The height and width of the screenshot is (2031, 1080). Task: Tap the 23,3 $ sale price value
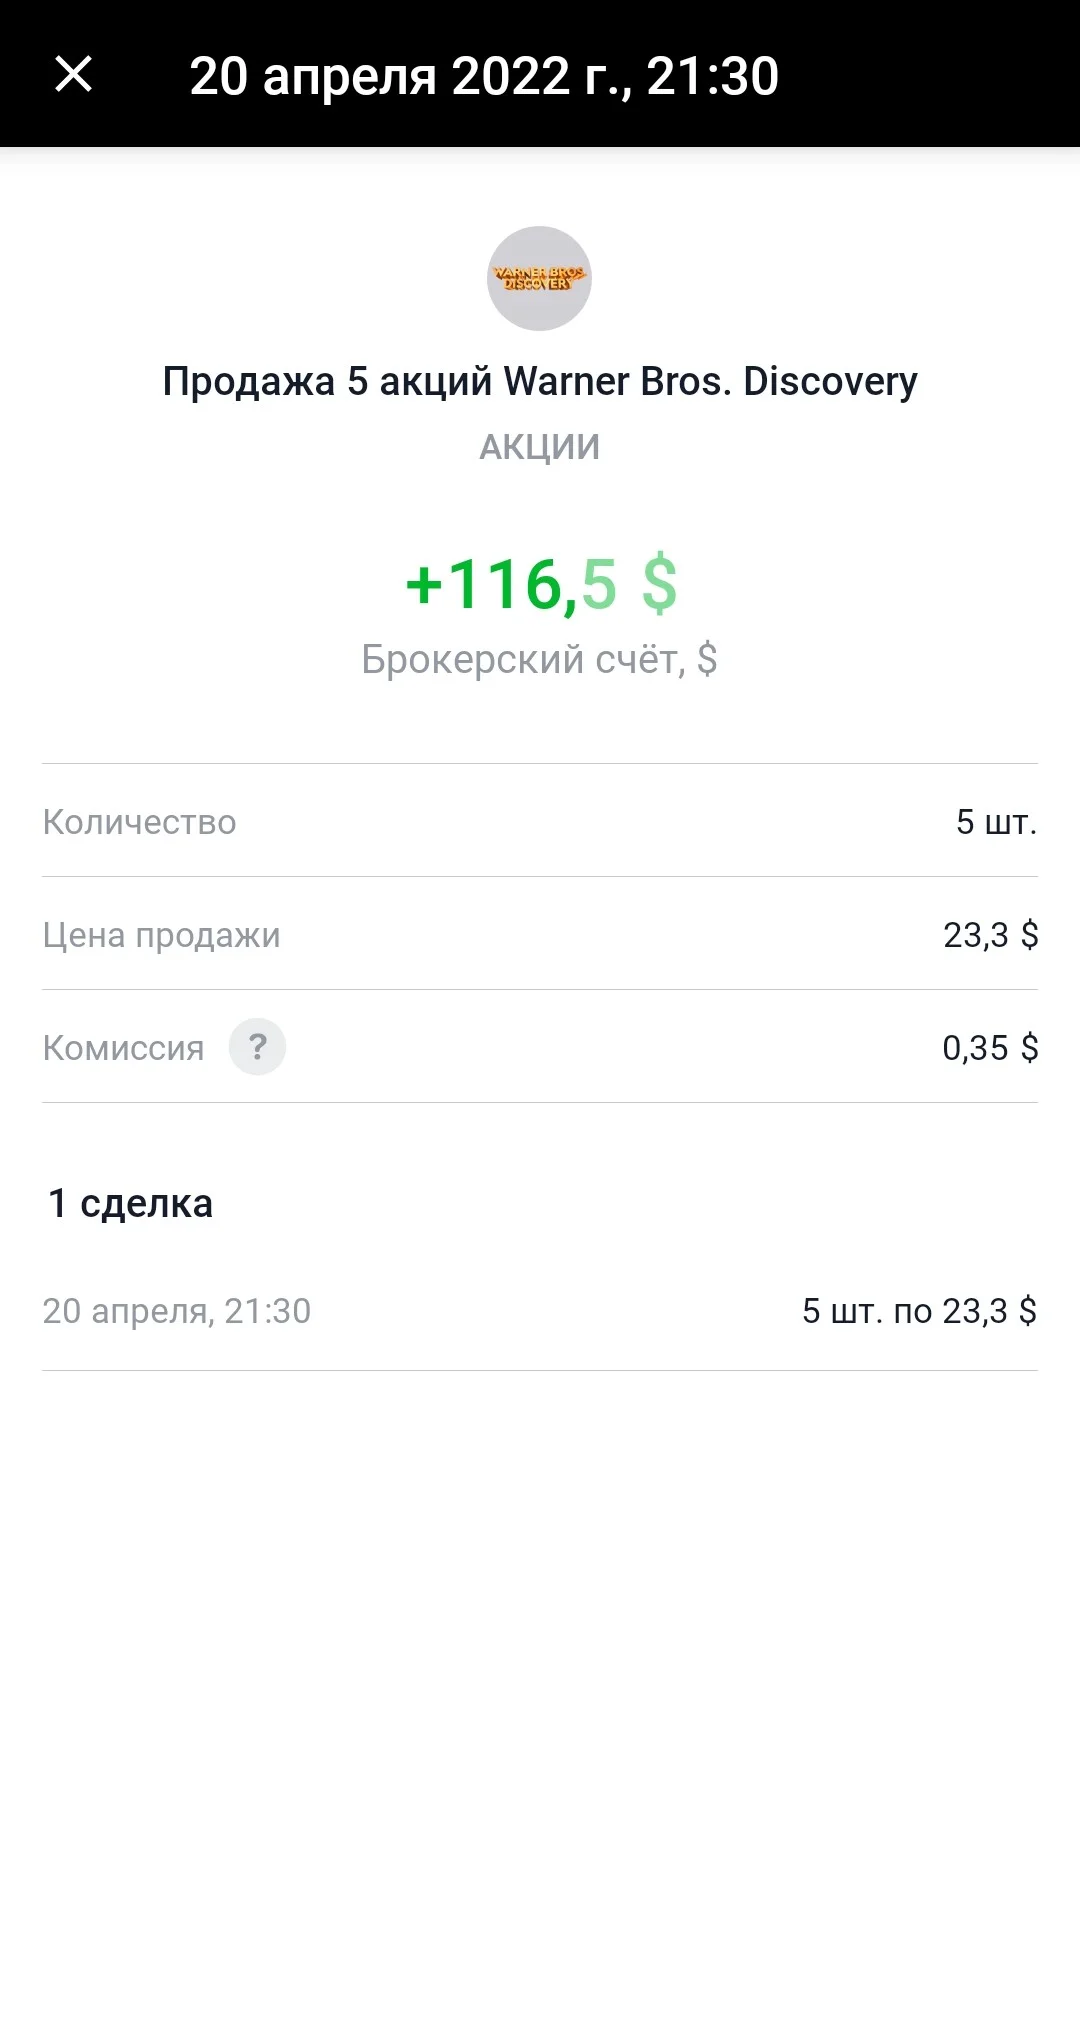[x=991, y=935]
